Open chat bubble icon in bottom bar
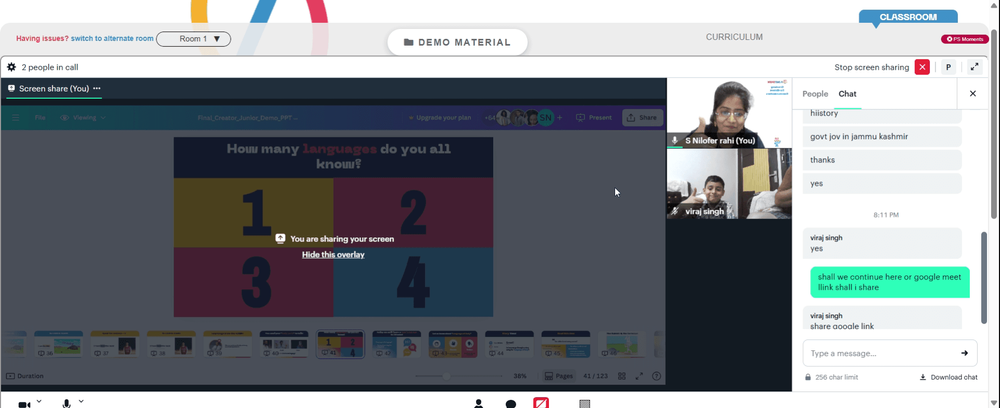This screenshot has height=408, width=1000. coord(511,404)
